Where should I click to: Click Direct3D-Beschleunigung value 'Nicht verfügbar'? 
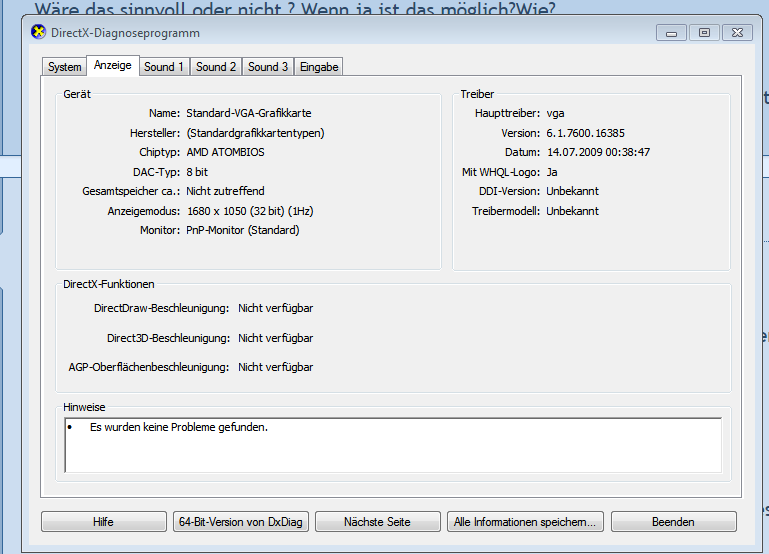coord(276,338)
